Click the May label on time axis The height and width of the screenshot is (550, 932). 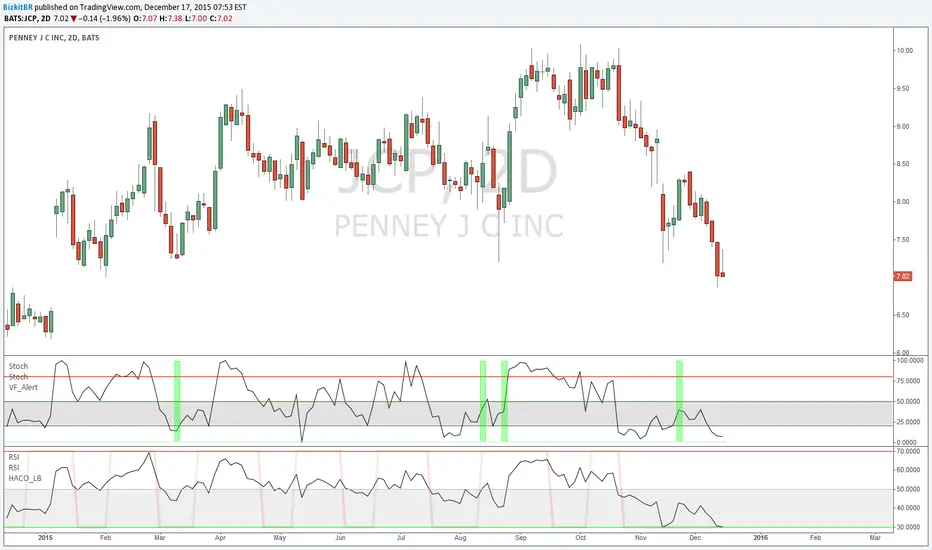[280, 538]
